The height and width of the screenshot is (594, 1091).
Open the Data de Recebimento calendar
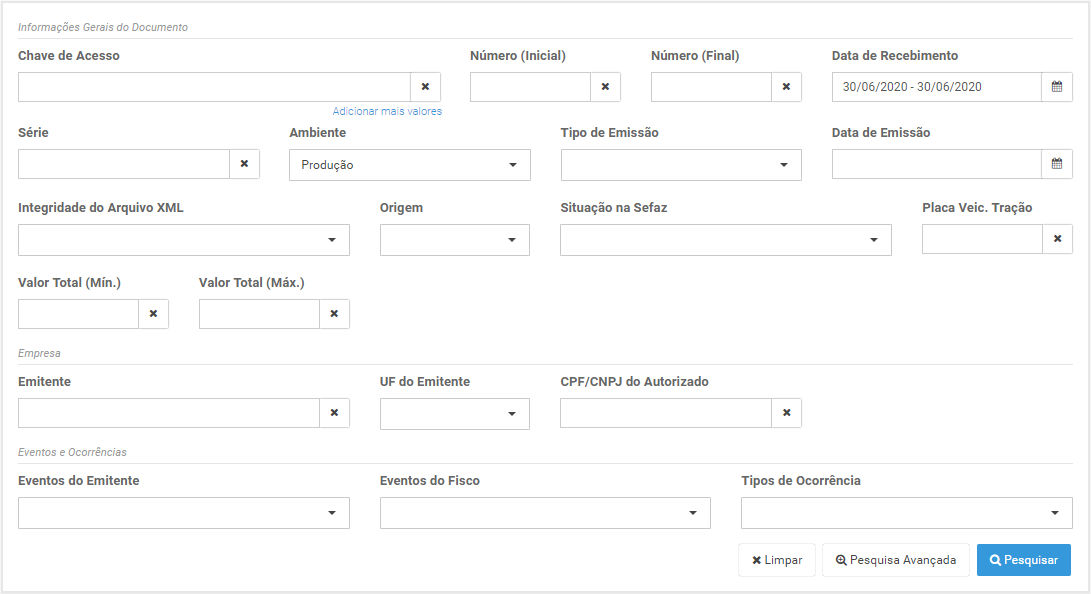coord(1057,87)
